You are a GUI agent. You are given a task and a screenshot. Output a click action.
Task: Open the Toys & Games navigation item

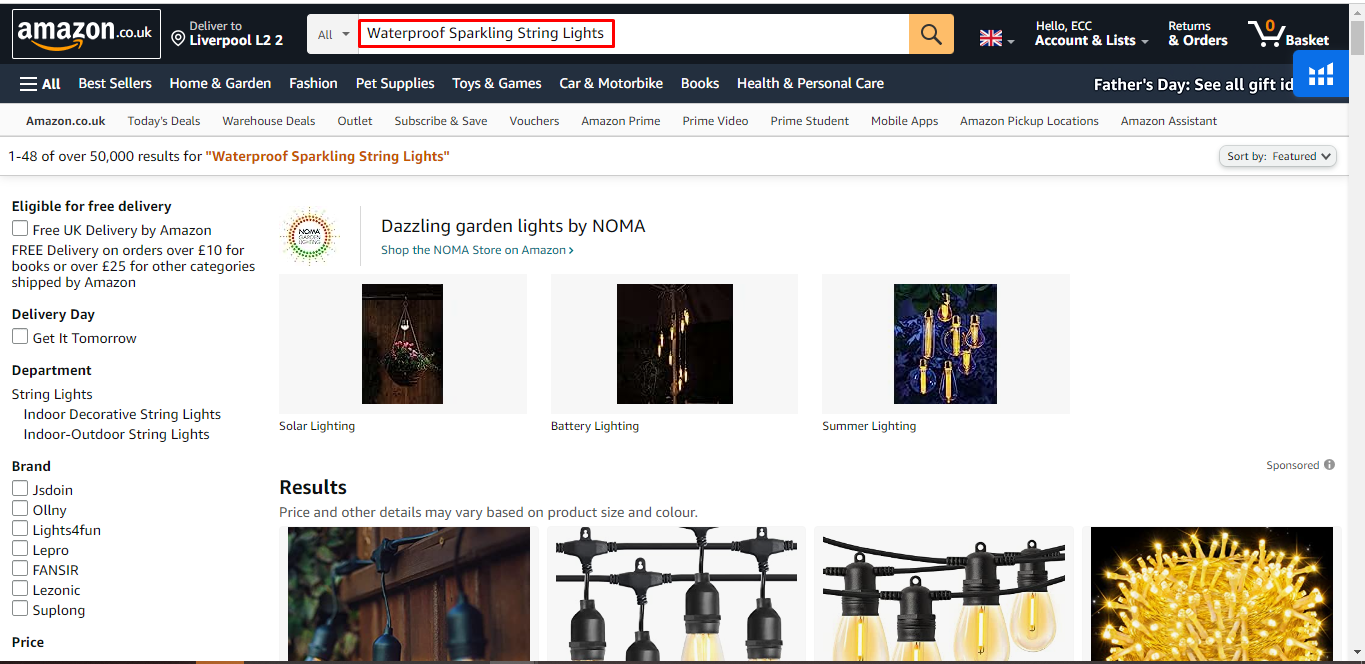497,84
